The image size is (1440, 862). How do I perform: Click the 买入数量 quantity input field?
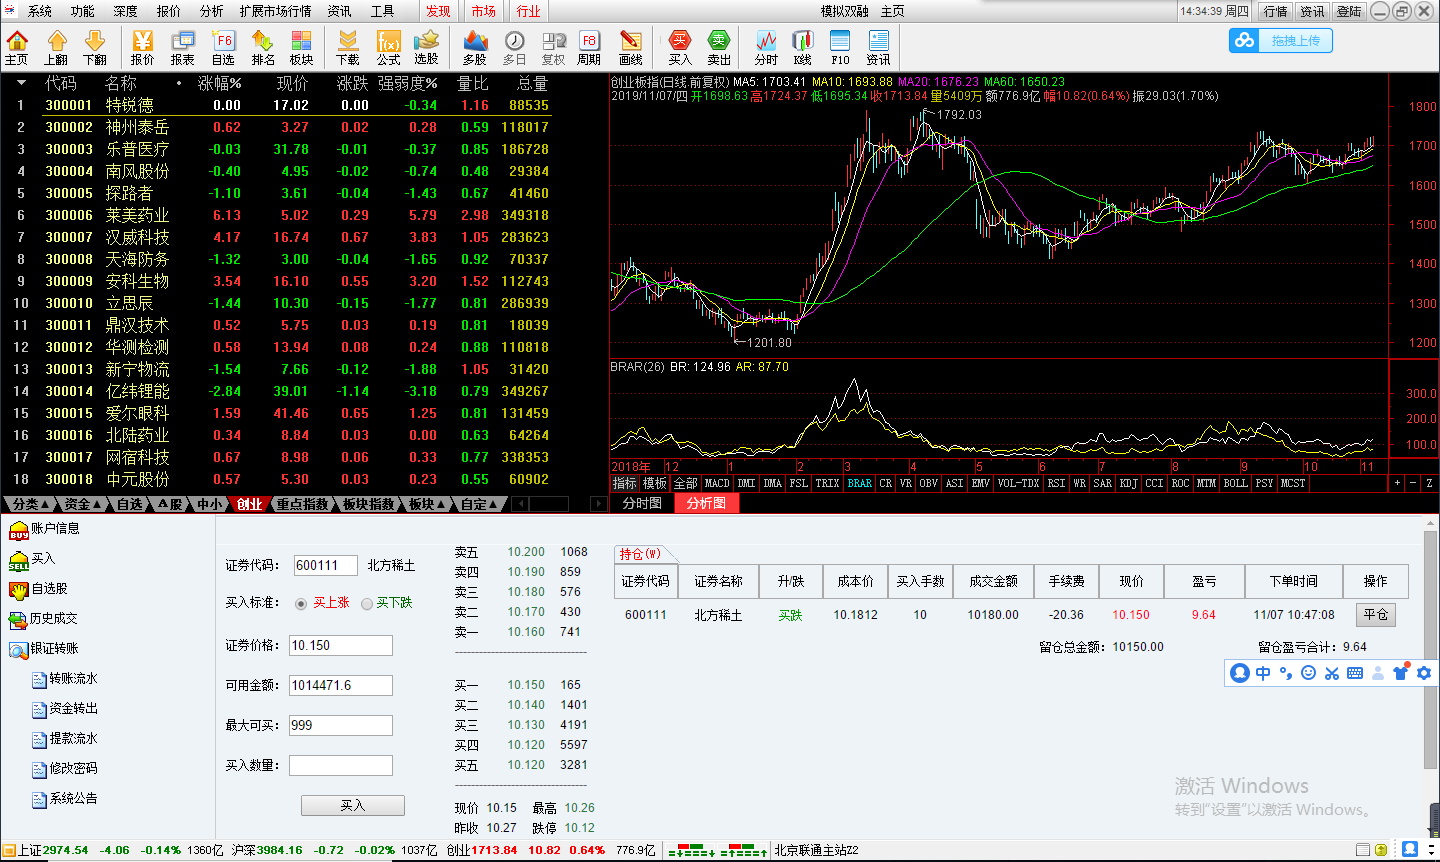tap(341, 765)
